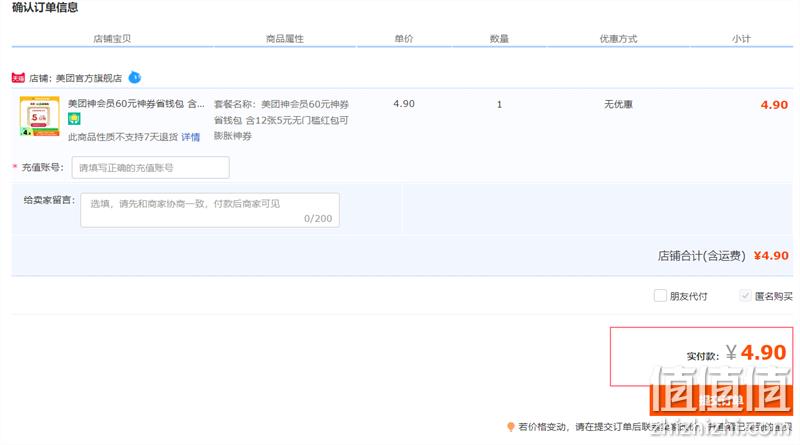Screen dimensions: 800x445
Task: Open store name 美团官方旗舰店
Action: click(x=89, y=78)
